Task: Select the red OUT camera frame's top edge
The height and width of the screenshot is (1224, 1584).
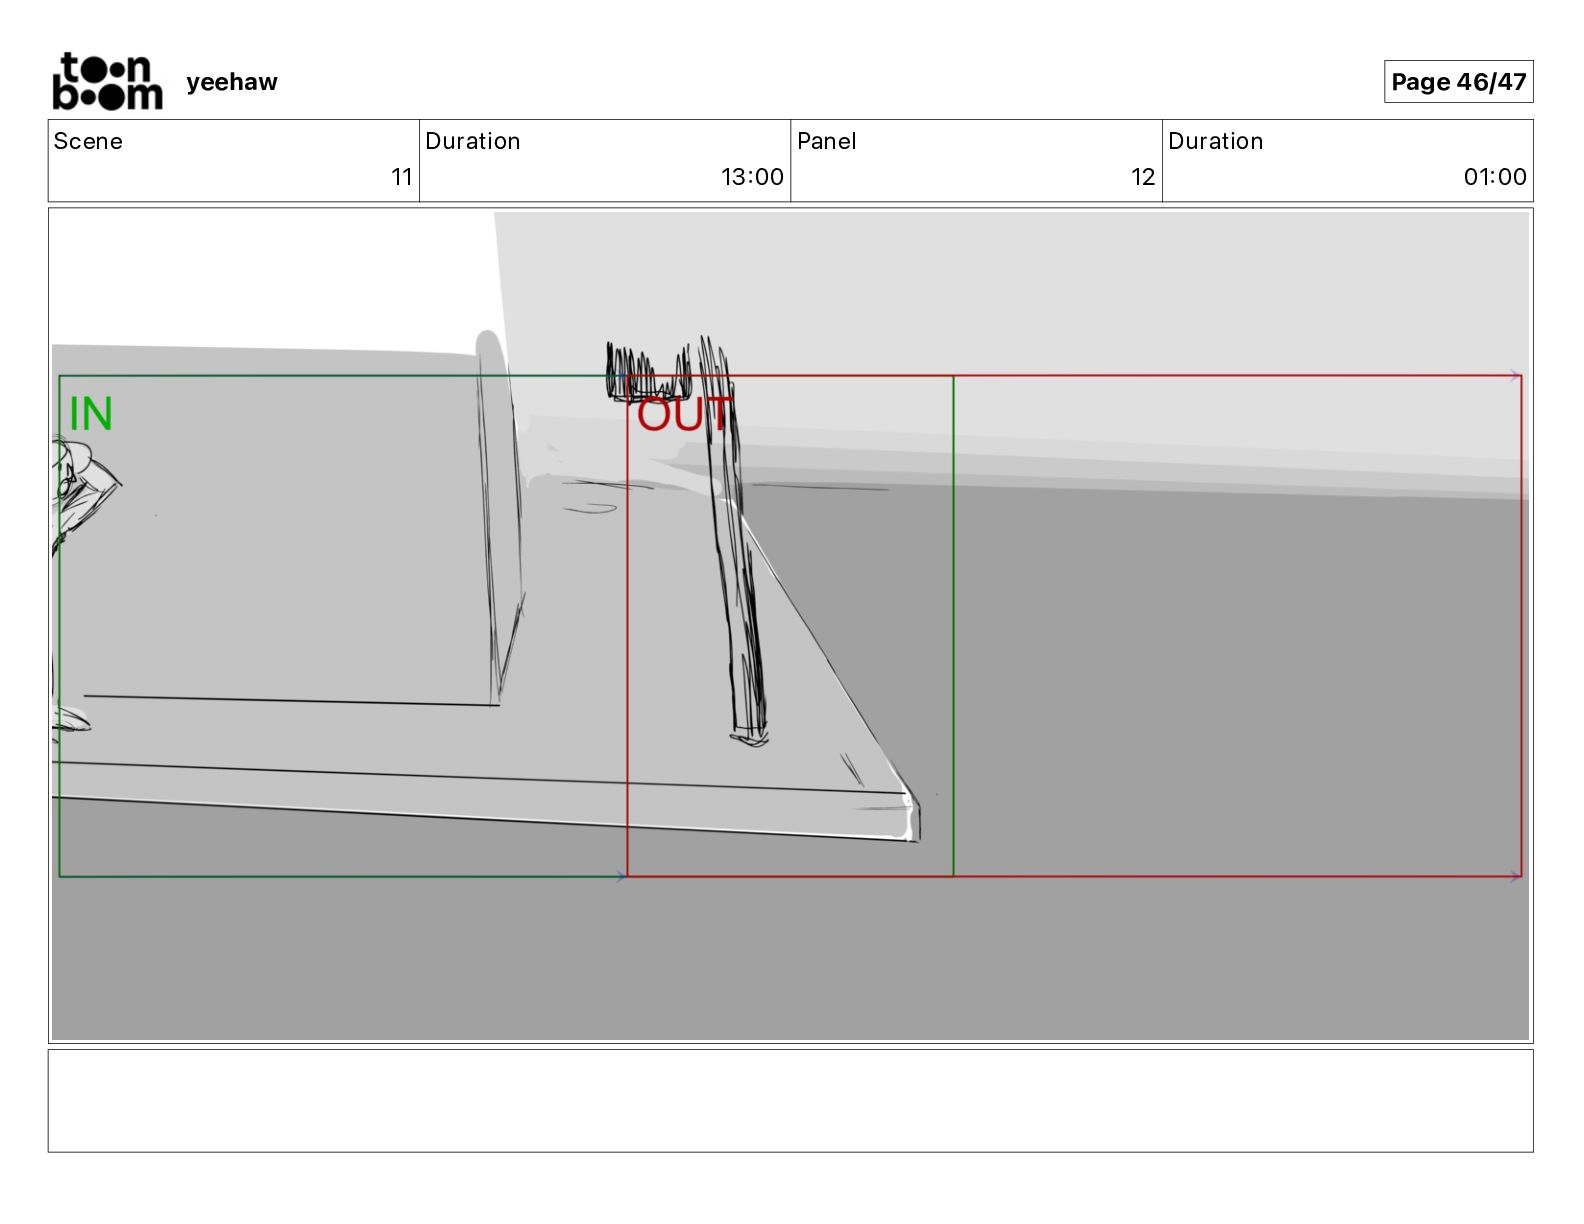Action: point(1074,376)
